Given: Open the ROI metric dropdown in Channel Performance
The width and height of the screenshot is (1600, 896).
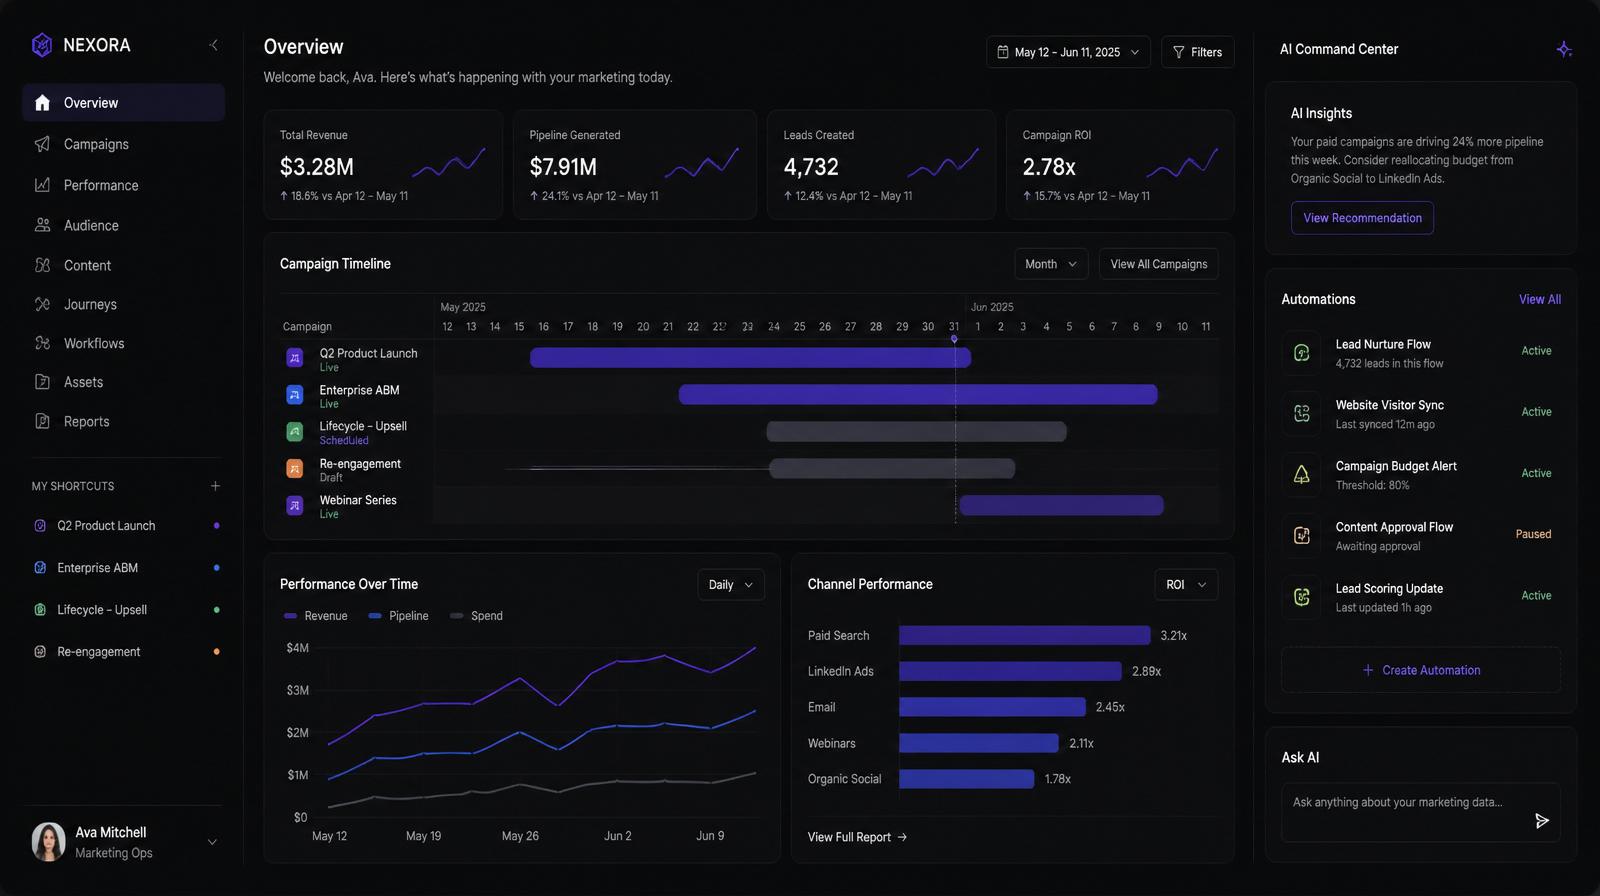Looking at the screenshot, I should [x=1186, y=585].
